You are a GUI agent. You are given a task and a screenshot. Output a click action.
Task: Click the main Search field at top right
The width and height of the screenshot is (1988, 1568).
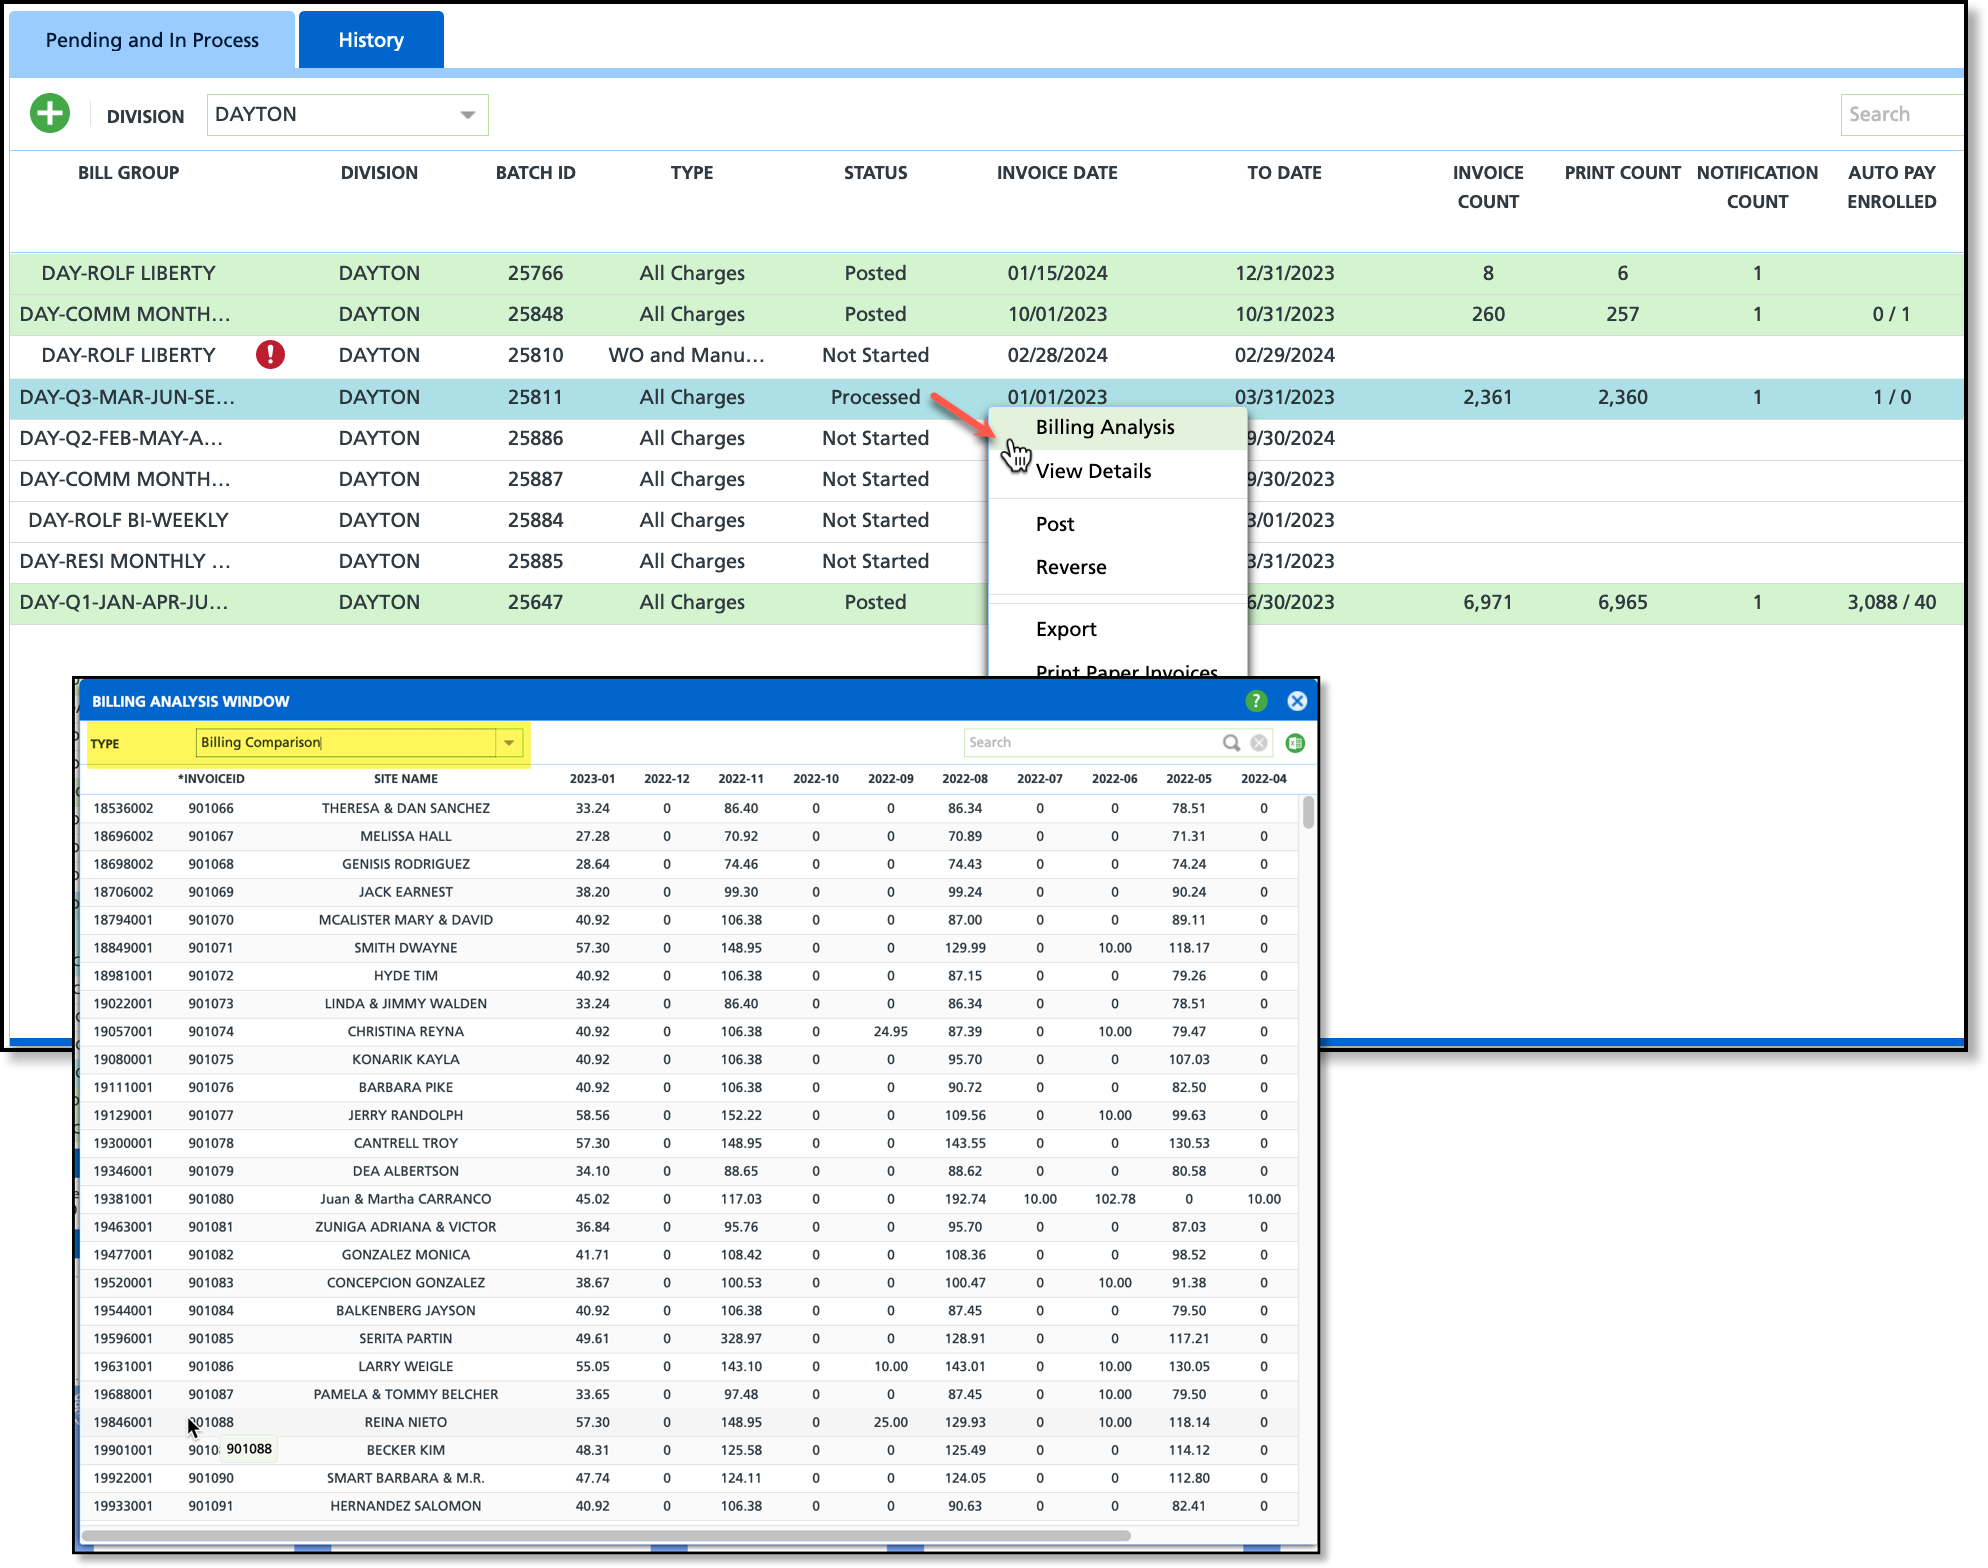[x=1900, y=115]
